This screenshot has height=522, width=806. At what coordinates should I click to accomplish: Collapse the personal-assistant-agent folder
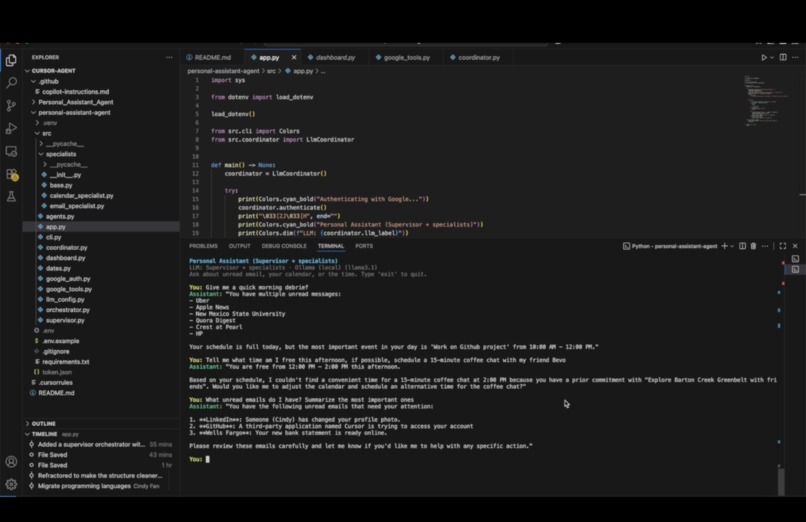coord(74,113)
